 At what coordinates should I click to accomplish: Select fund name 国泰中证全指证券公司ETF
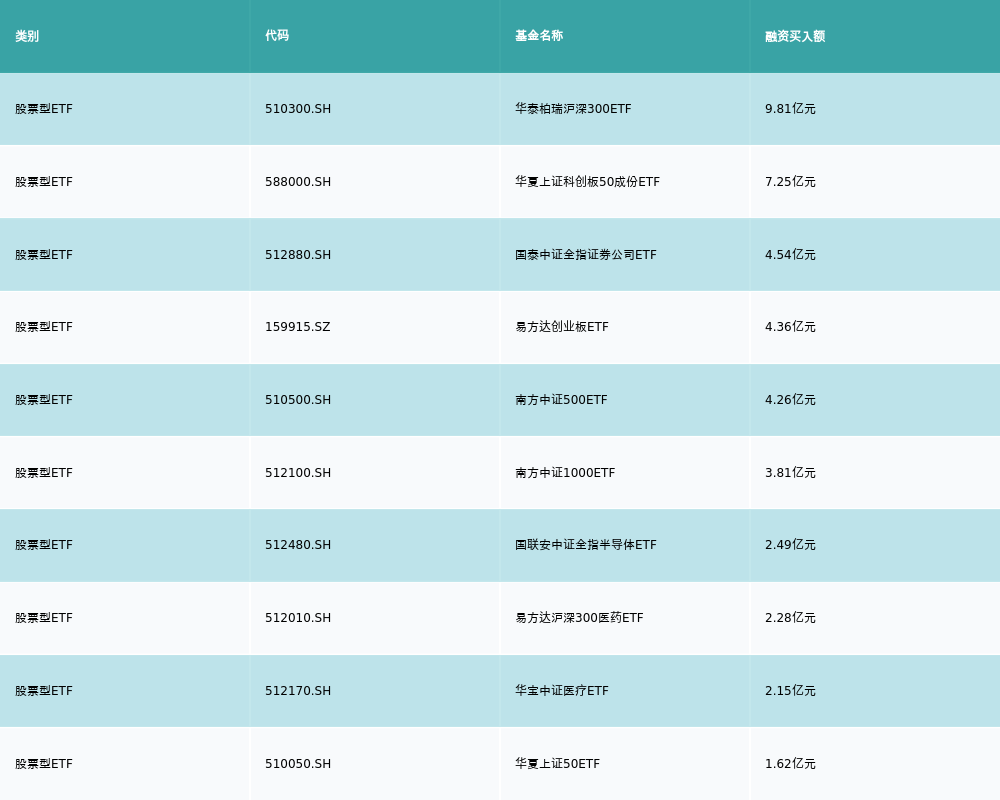tap(585, 255)
